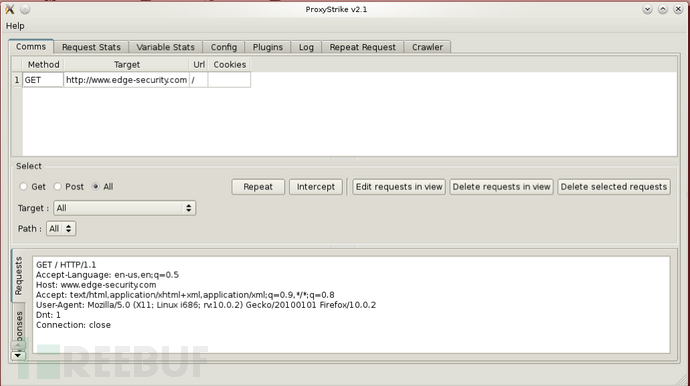Select the vertical Responses side tab
This screenshot has width=690, height=386.
click(x=18, y=325)
